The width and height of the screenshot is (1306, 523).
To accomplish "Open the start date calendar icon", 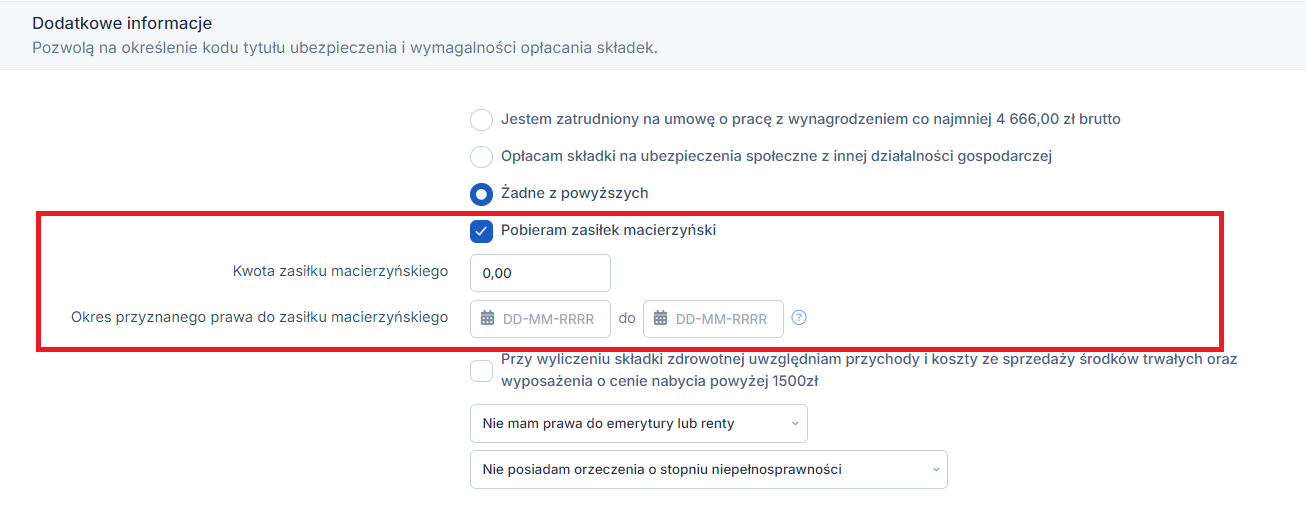I will (x=488, y=318).
